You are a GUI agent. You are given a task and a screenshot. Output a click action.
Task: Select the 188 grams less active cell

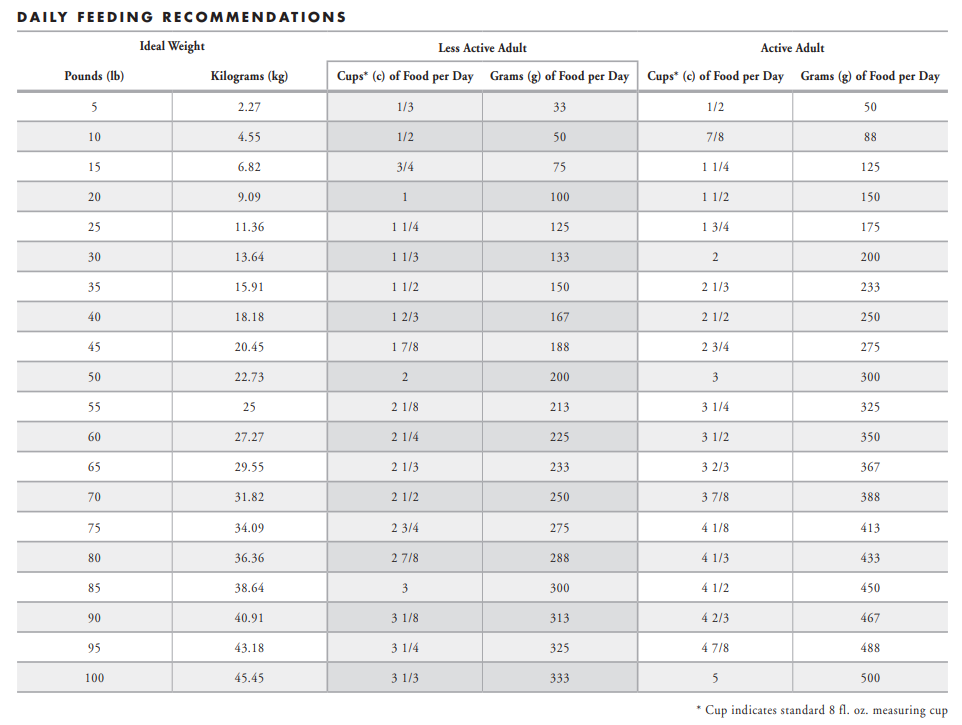[560, 347]
